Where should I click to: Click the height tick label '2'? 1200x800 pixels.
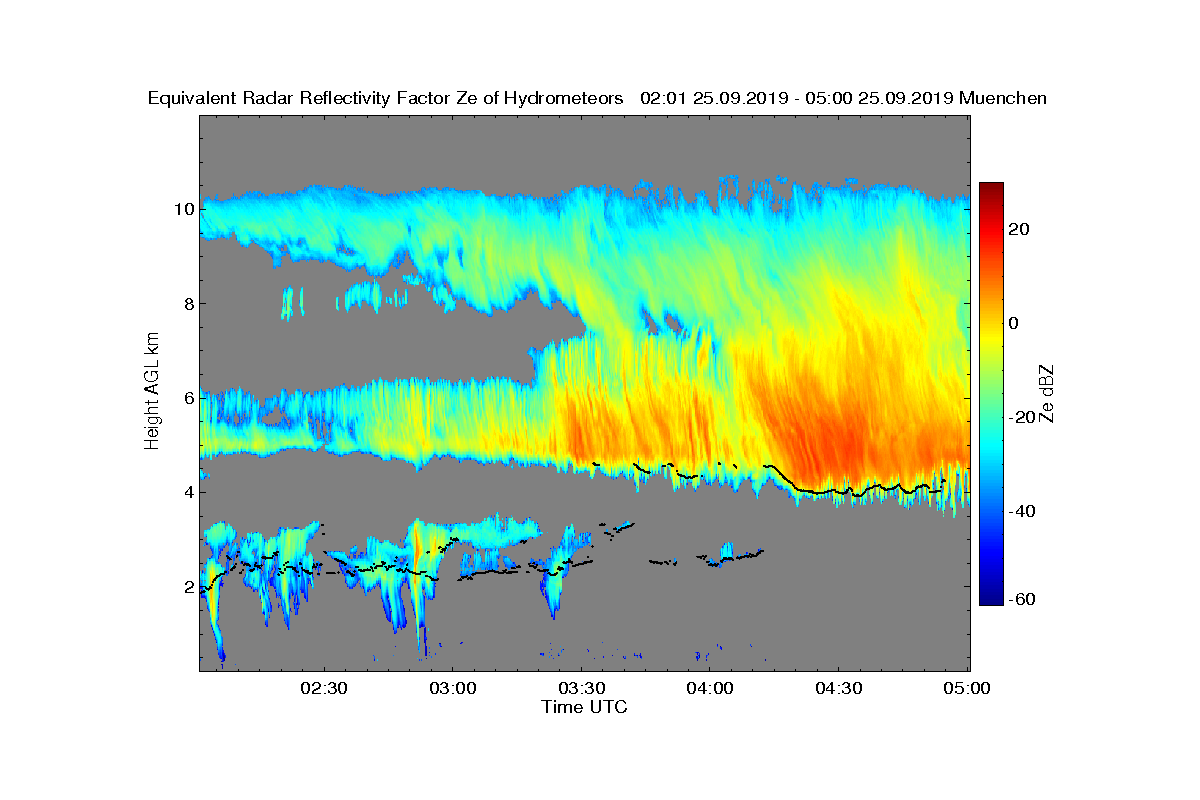tap(187, 586)
